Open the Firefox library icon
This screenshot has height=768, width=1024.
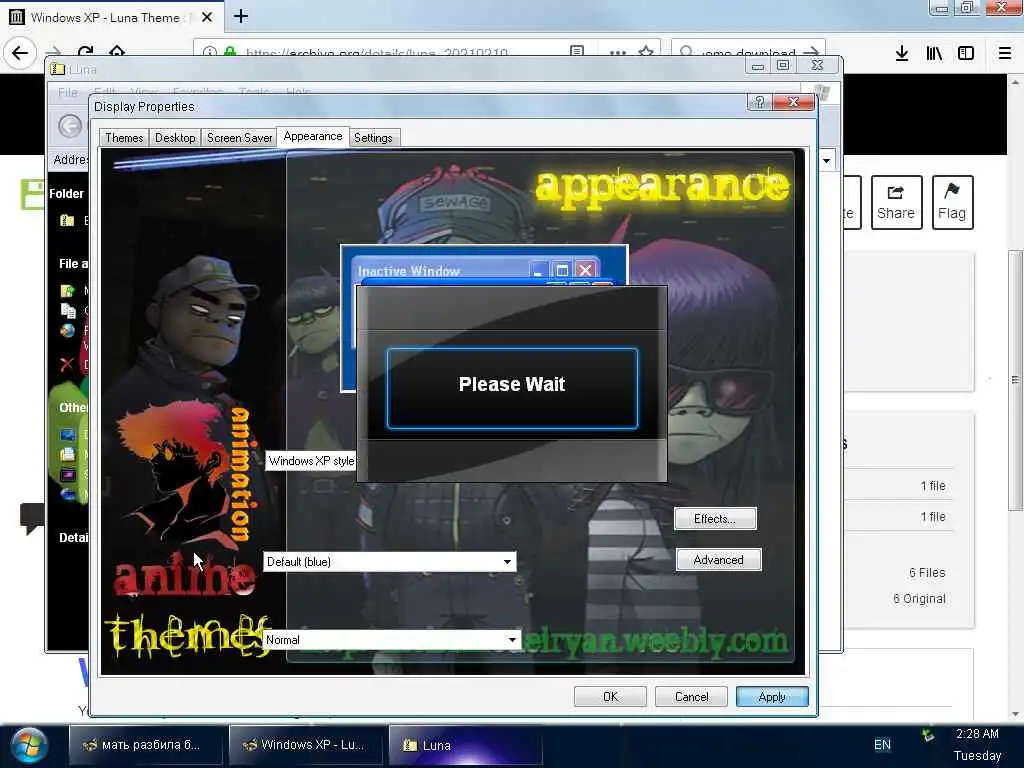point(934,54)
